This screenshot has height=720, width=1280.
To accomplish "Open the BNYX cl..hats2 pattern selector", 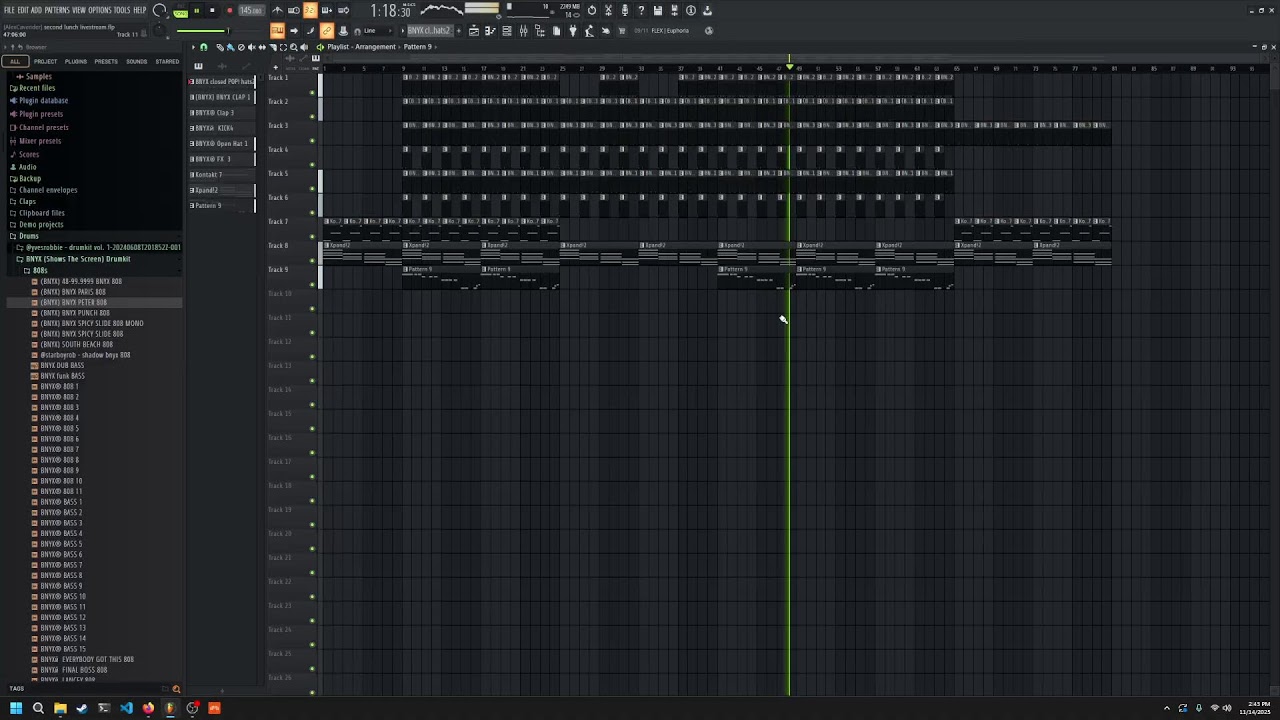I will (x=430, y=31).
